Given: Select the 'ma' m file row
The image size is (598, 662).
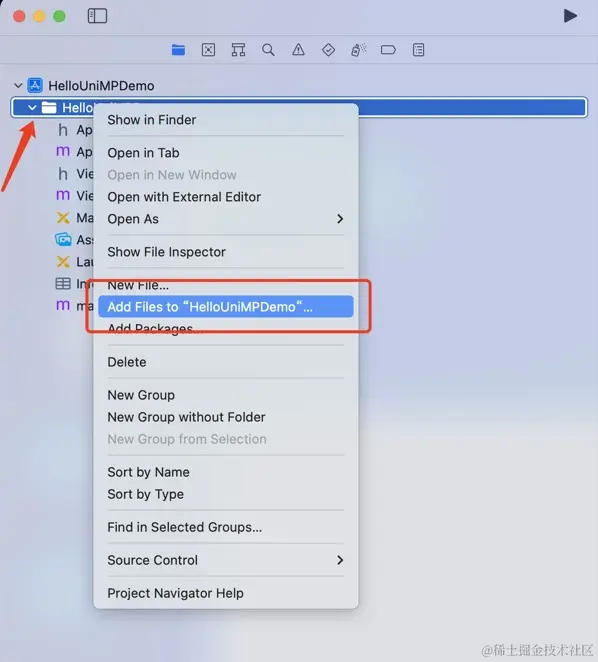Looking at the screenshot, I should click(74, 306).
